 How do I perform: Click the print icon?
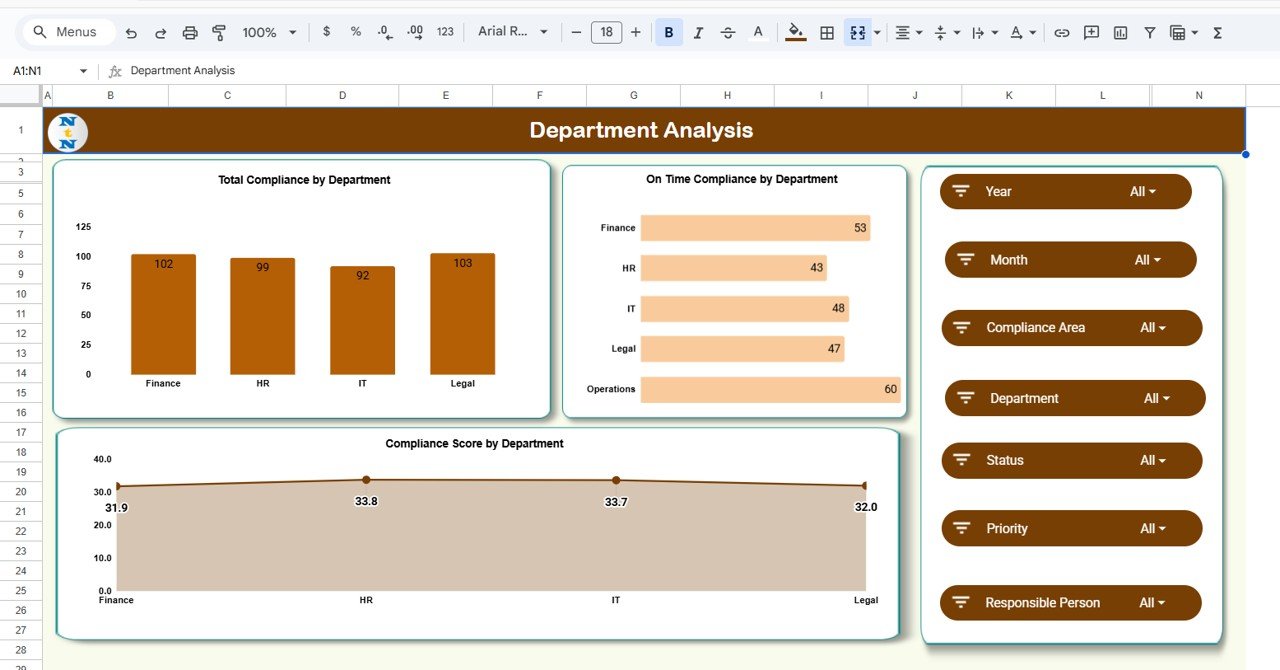coord(190,31)
